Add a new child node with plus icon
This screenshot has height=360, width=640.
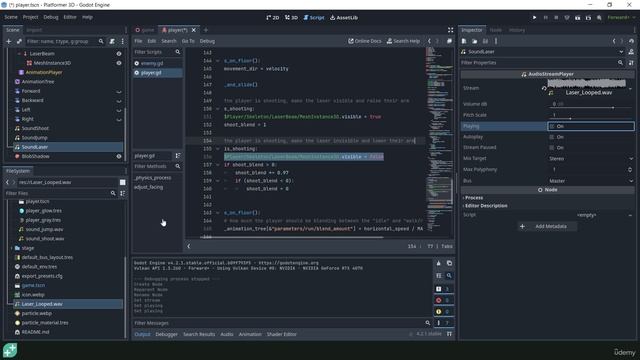pos(9,41)
